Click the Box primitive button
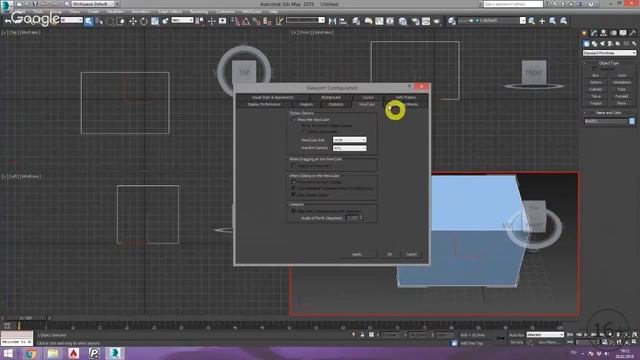The width and height of the screenshot is (640, 360). 596,76
